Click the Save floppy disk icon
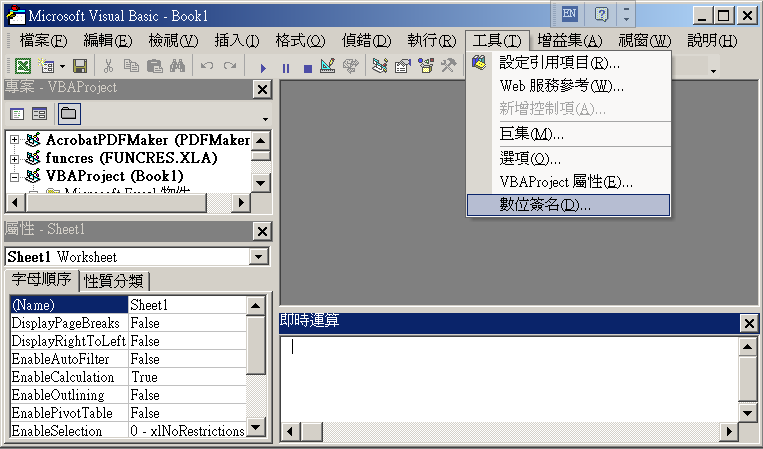763x449 pixels. click(x=80, y=66)
